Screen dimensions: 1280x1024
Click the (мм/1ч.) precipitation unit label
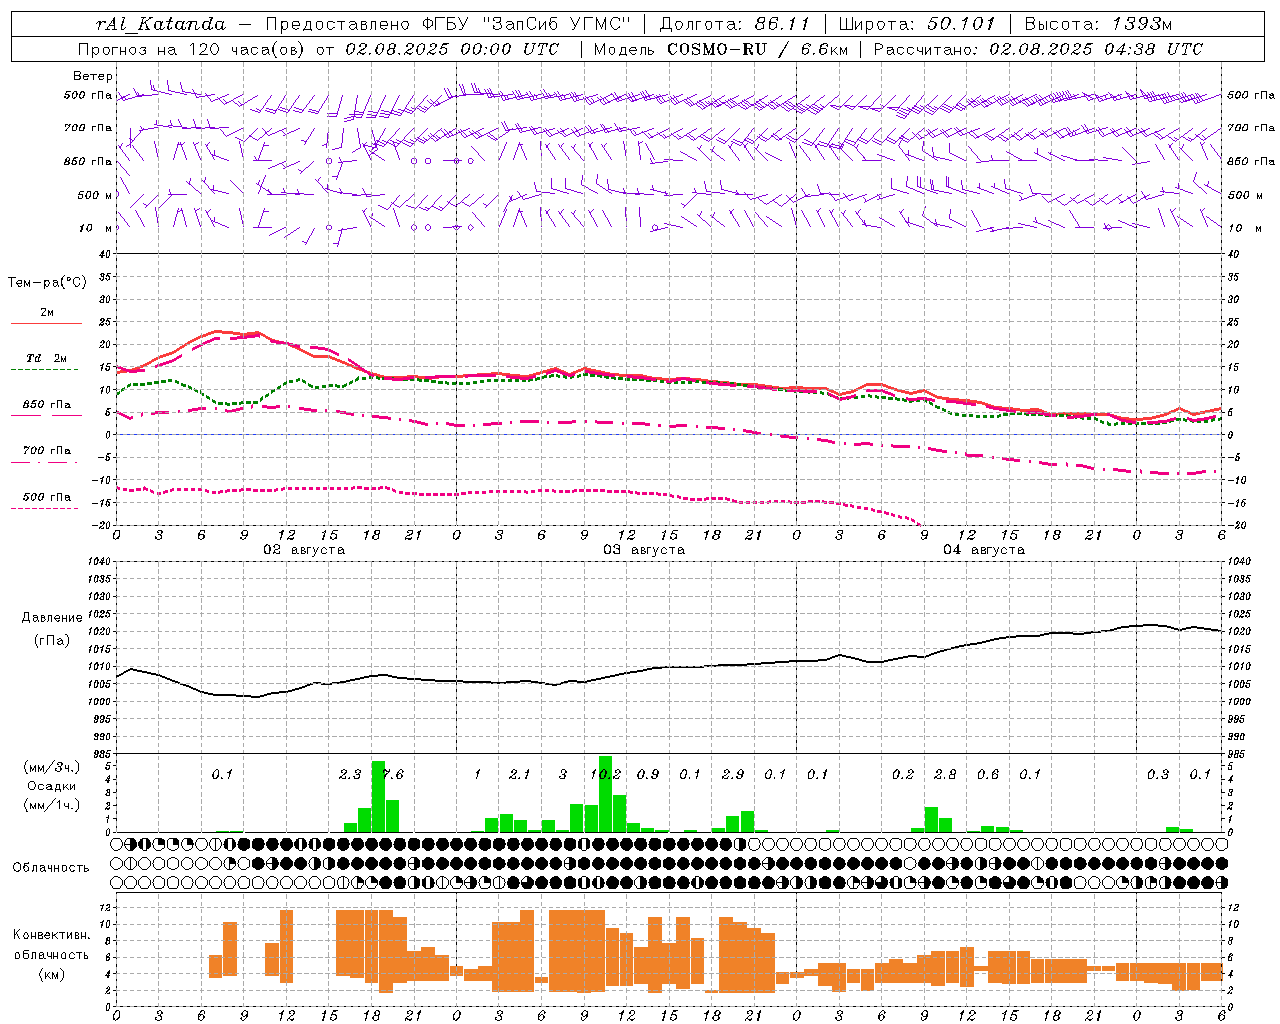pos(50,805)
